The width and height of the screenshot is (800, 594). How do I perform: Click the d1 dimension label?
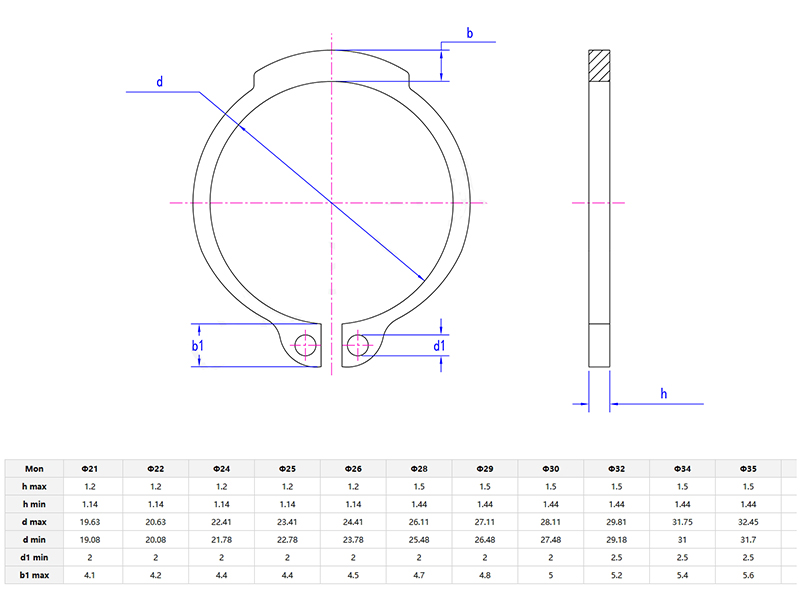441,344
